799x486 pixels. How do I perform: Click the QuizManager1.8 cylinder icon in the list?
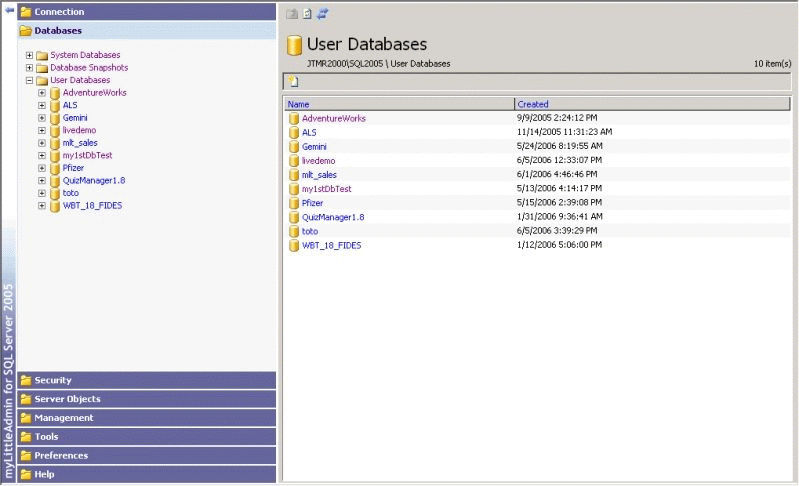pyautogui.click(x=294, y=217)
